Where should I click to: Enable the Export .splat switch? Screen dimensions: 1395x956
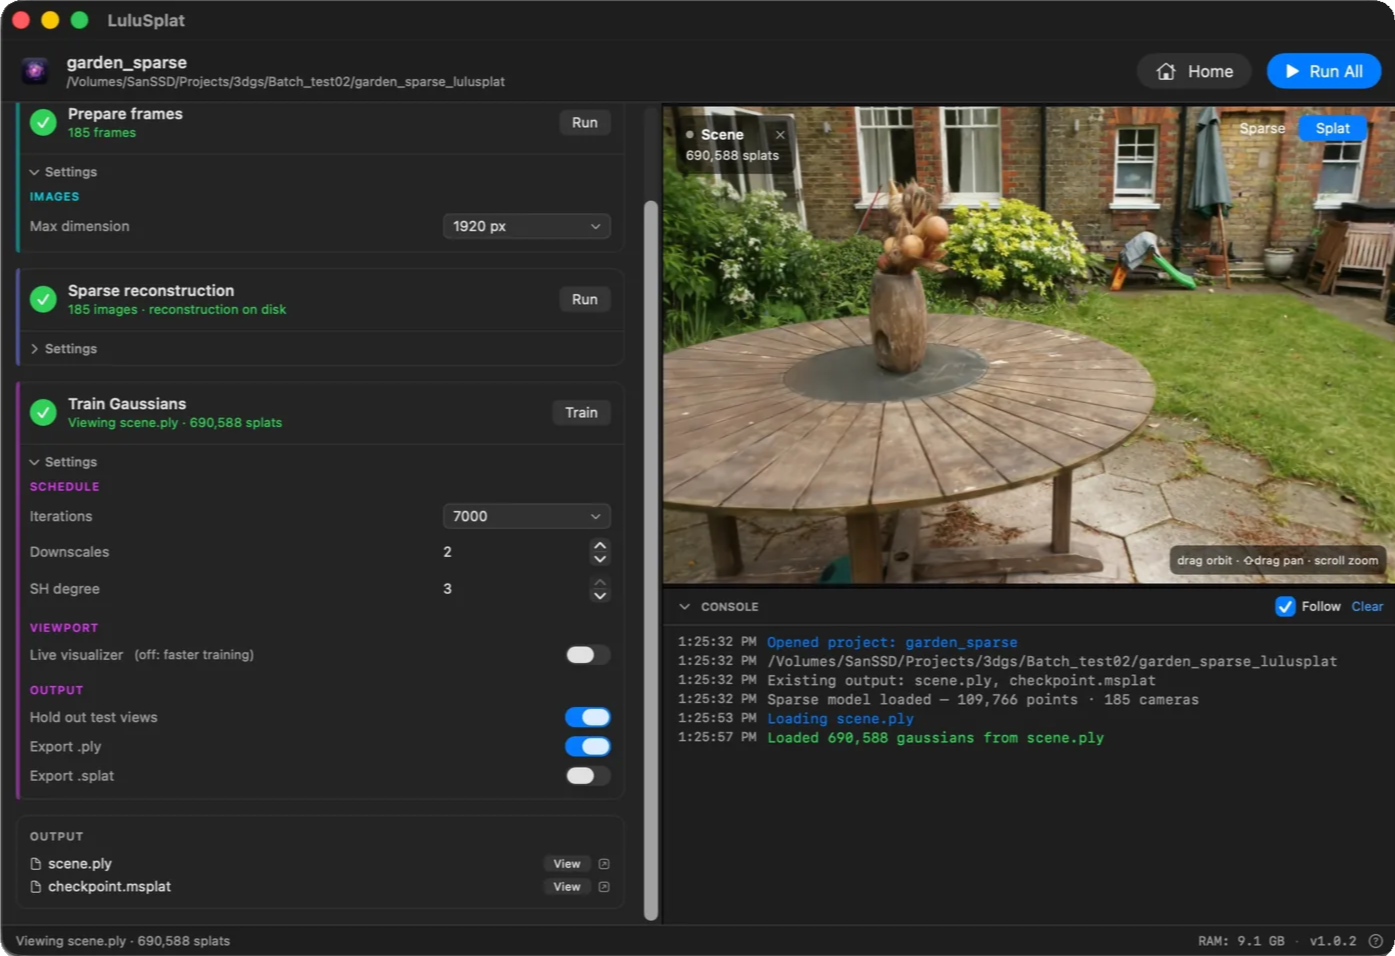pos(588,776)
